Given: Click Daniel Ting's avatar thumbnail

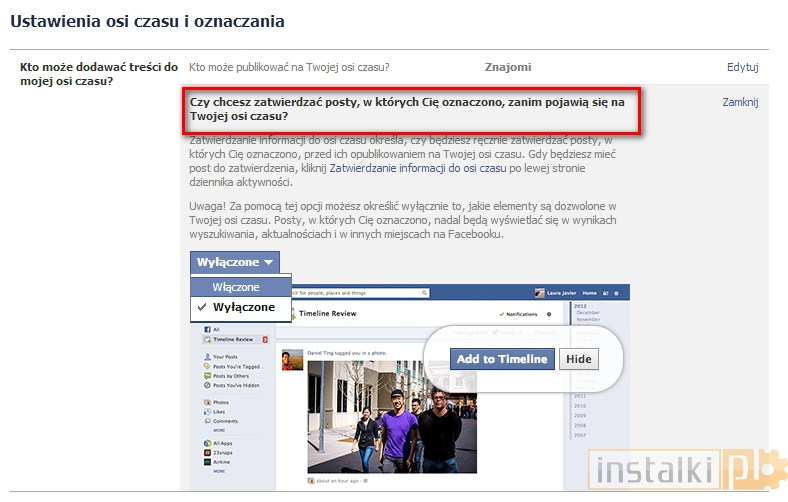Looking at the screenshot, I should tap(292, 360).
